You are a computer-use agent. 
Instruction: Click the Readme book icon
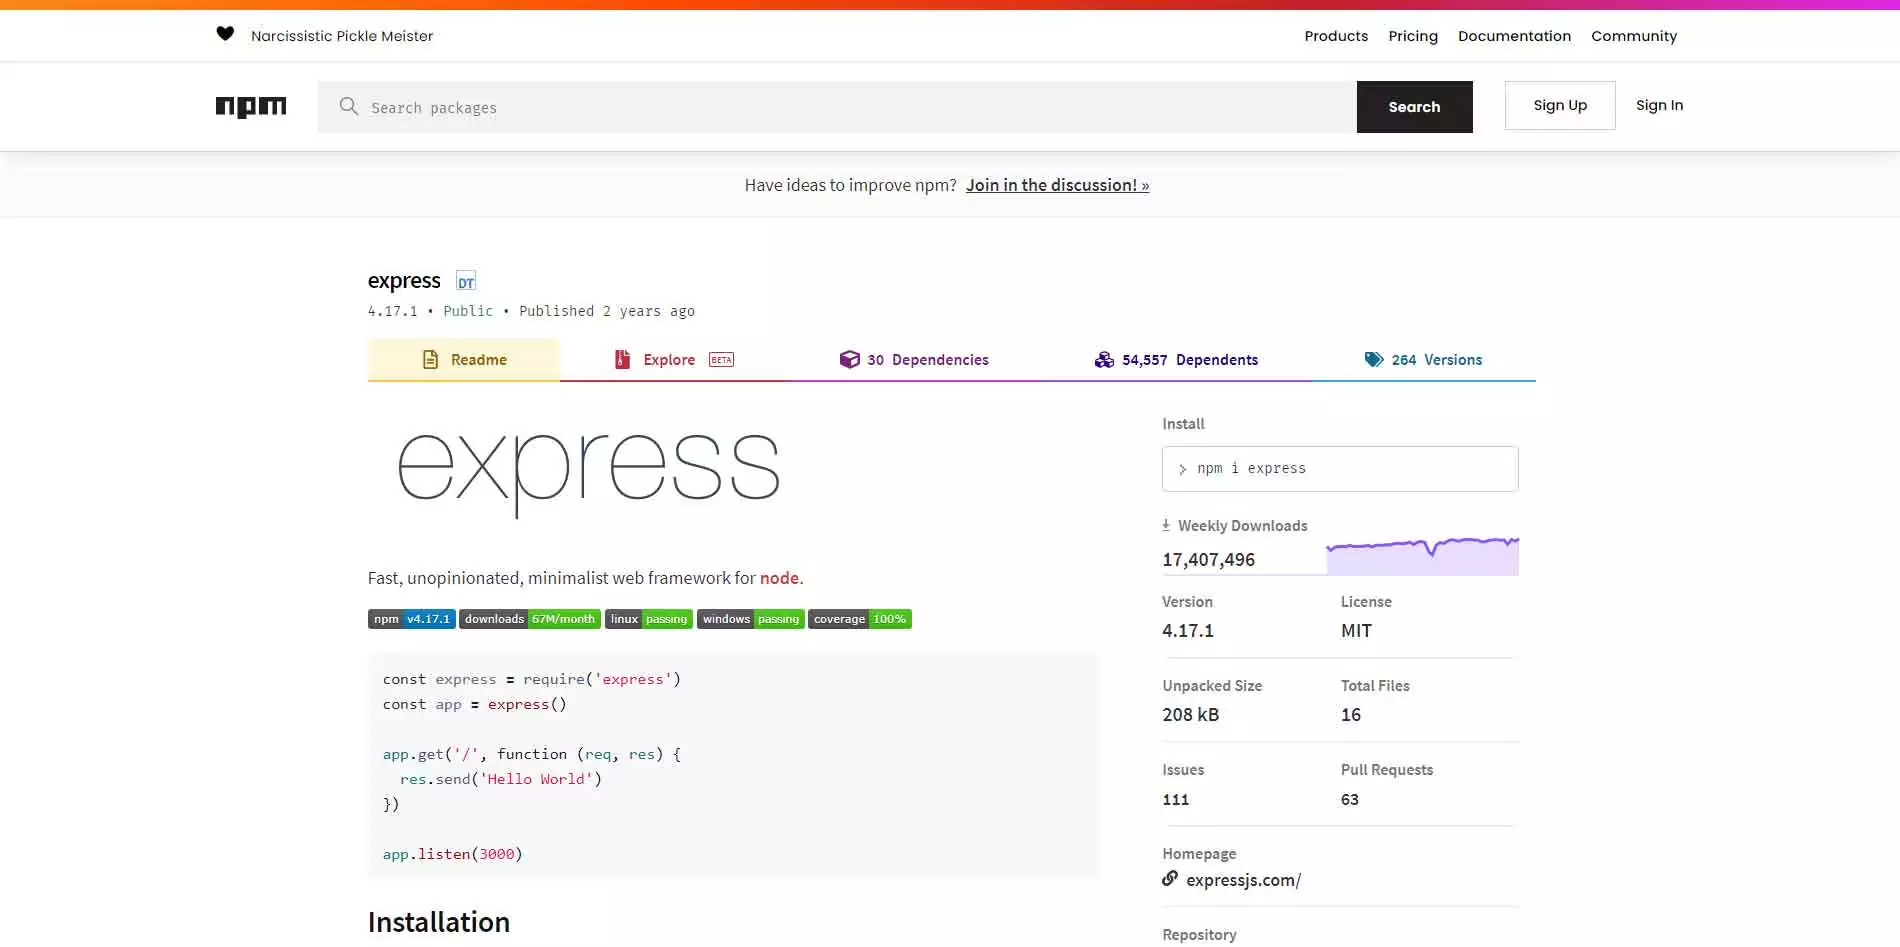(x=431, y=359)
